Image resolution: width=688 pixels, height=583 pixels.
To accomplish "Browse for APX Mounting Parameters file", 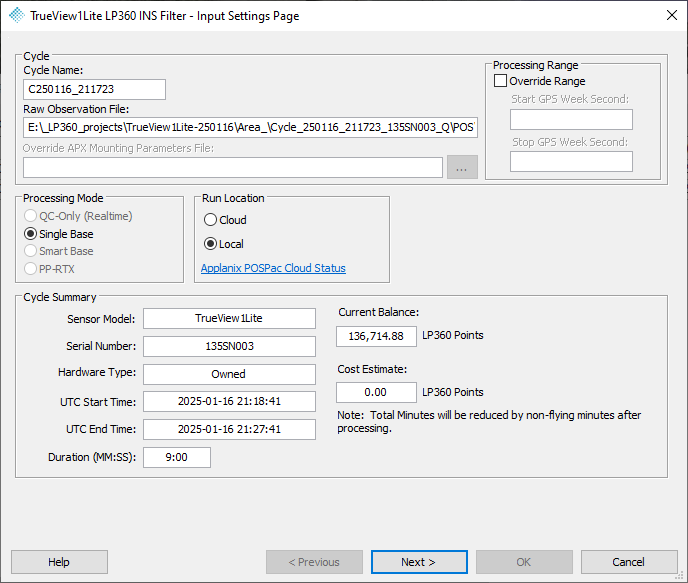I will [462, 167].
